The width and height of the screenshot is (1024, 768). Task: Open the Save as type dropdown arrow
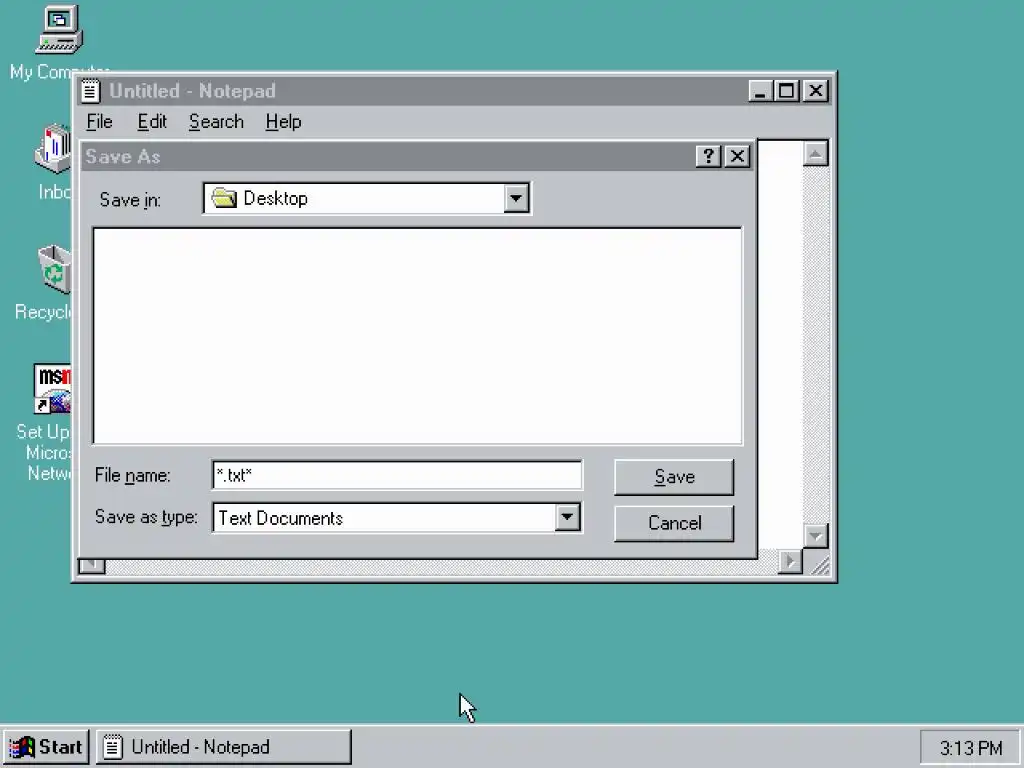pos(567,518)
